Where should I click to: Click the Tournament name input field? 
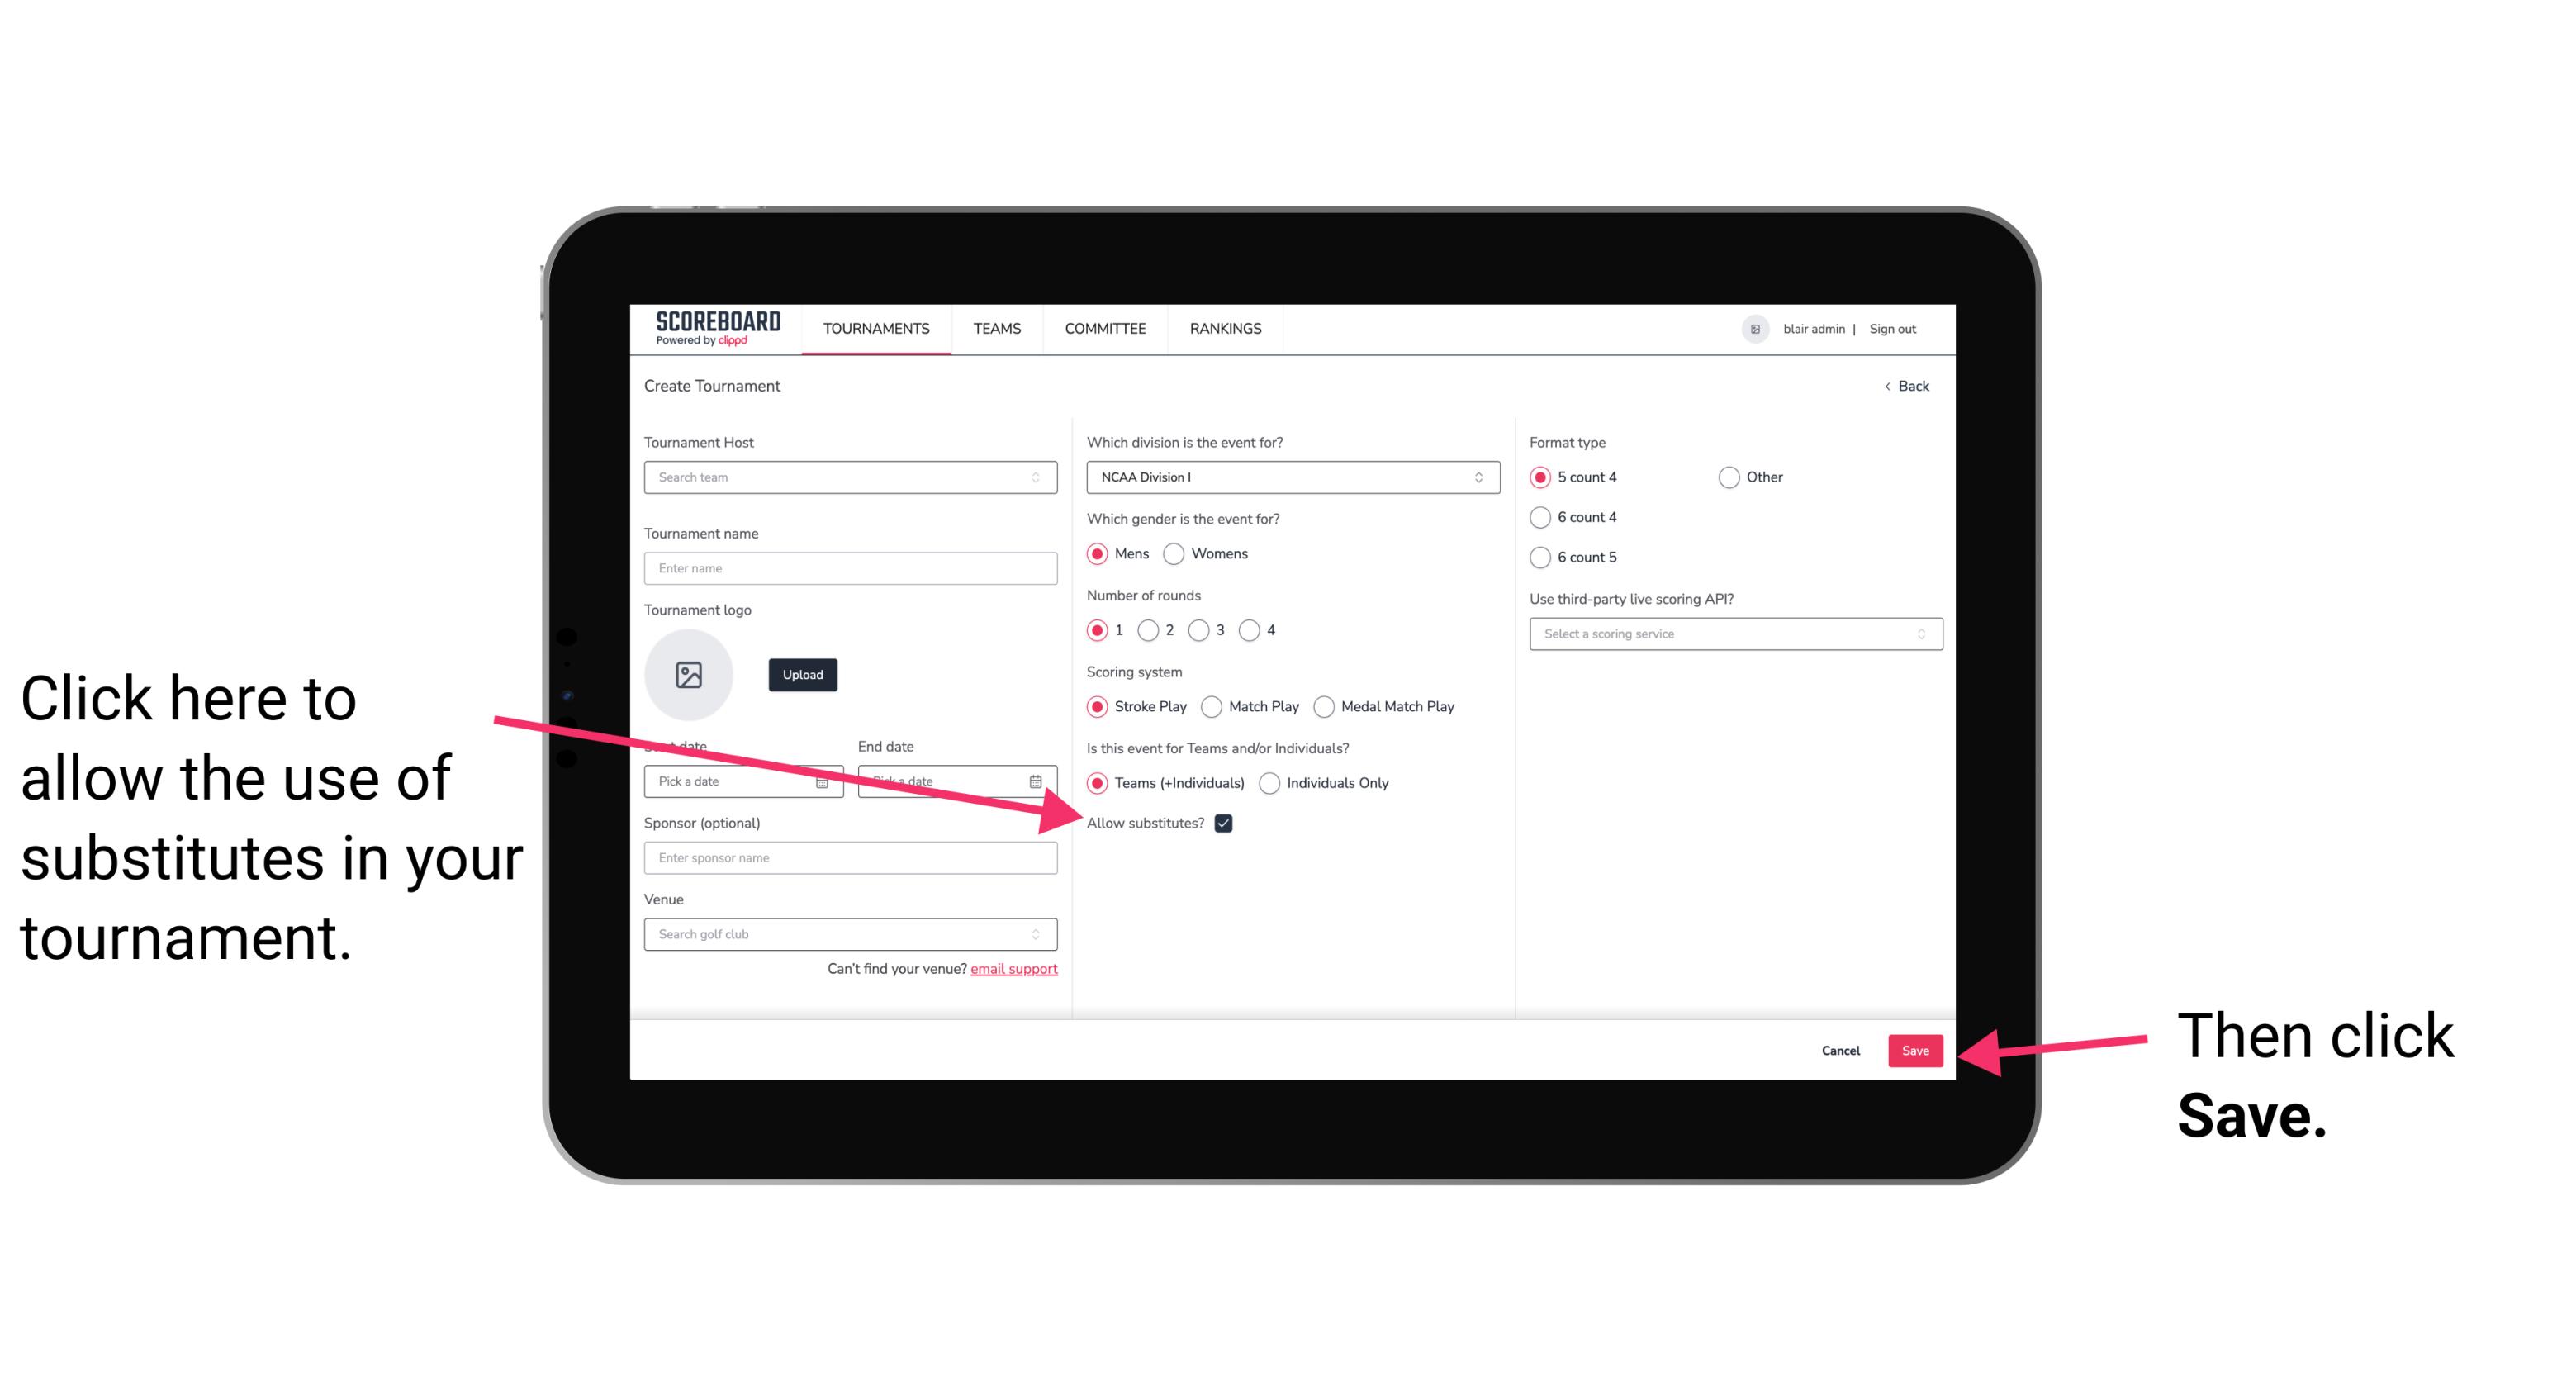click(850, 568)
